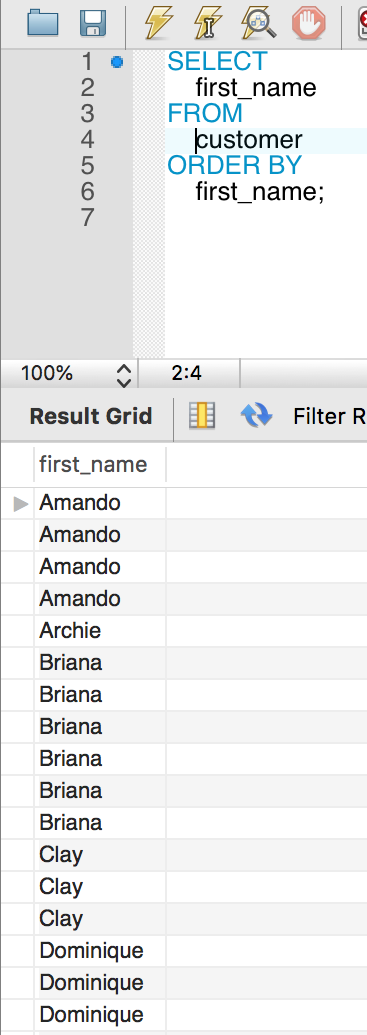Execute statement under cursor lightning icon
Image resolution: width=367 pixels, height=1035 pixels.
click(x=208, y=23)
